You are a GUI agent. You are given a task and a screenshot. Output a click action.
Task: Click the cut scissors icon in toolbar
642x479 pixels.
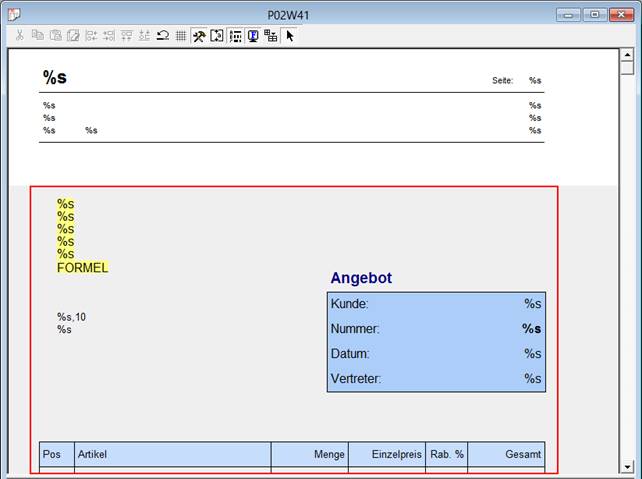19,35
